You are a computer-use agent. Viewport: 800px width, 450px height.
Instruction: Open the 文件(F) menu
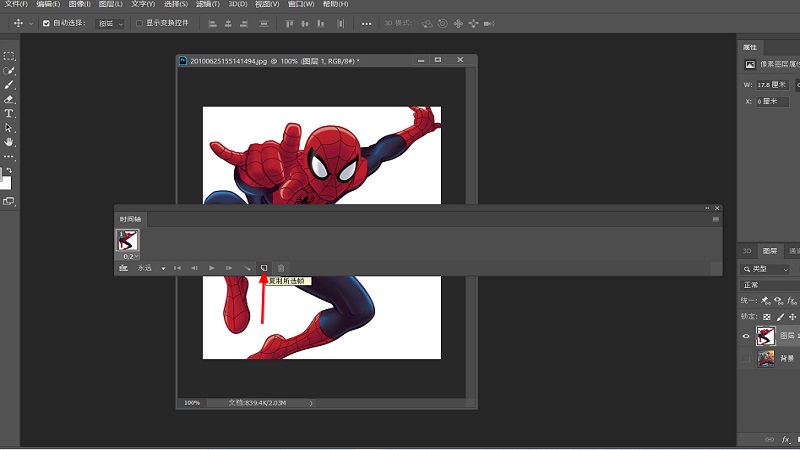[16, 4]
